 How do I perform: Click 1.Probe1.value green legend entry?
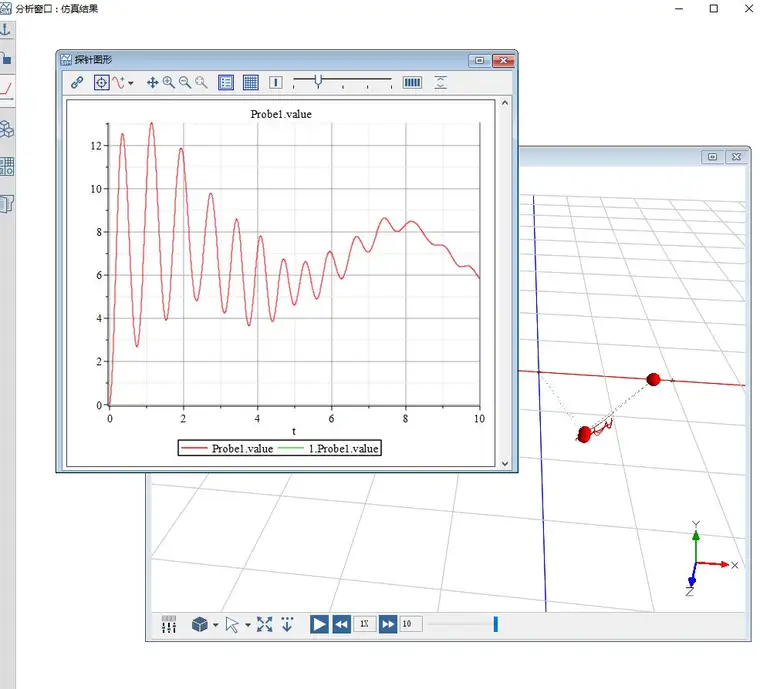(328, 449)
